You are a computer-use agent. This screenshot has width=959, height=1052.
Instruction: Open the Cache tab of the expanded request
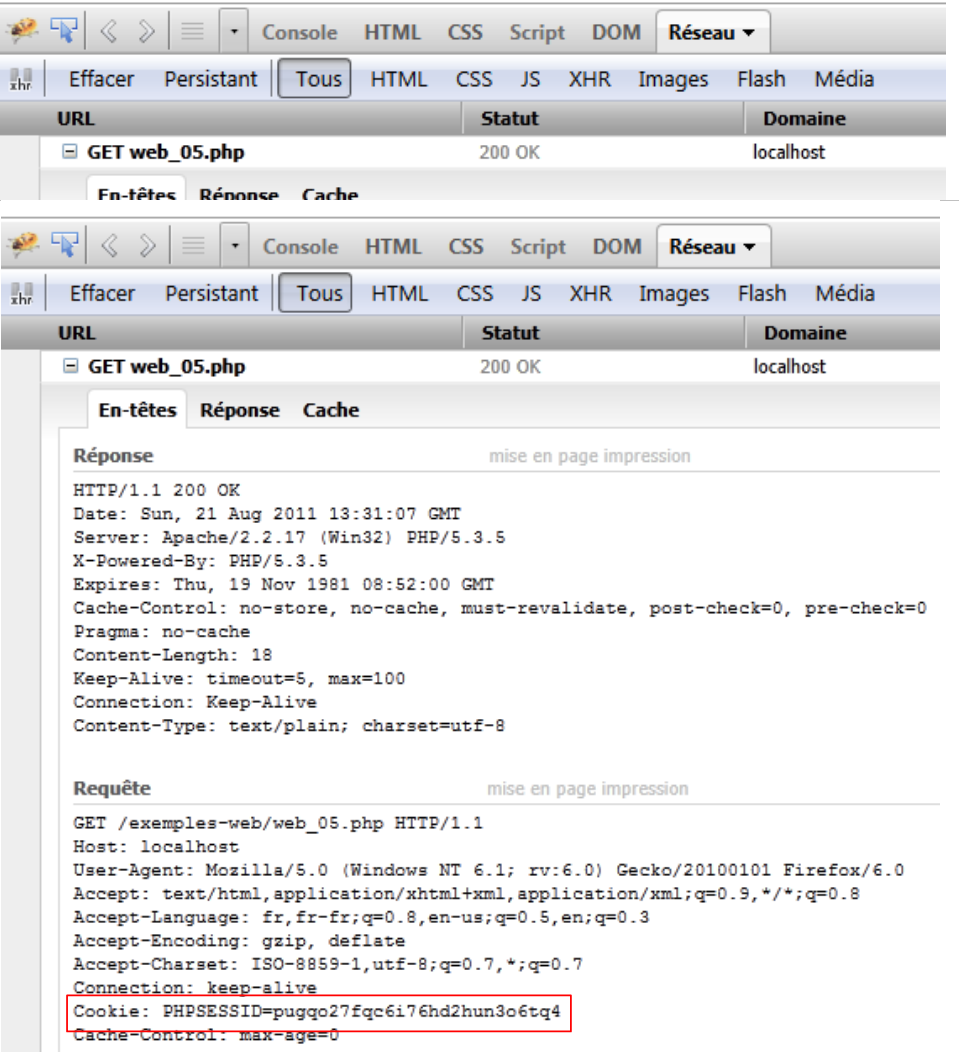click(x=330, y=410)
